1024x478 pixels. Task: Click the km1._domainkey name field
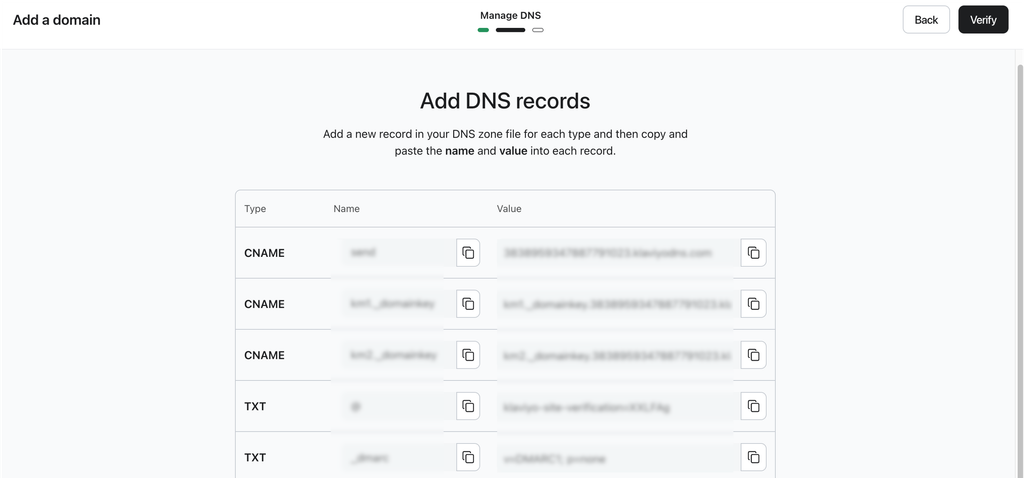pyautogui.click(x=398, y=304)
